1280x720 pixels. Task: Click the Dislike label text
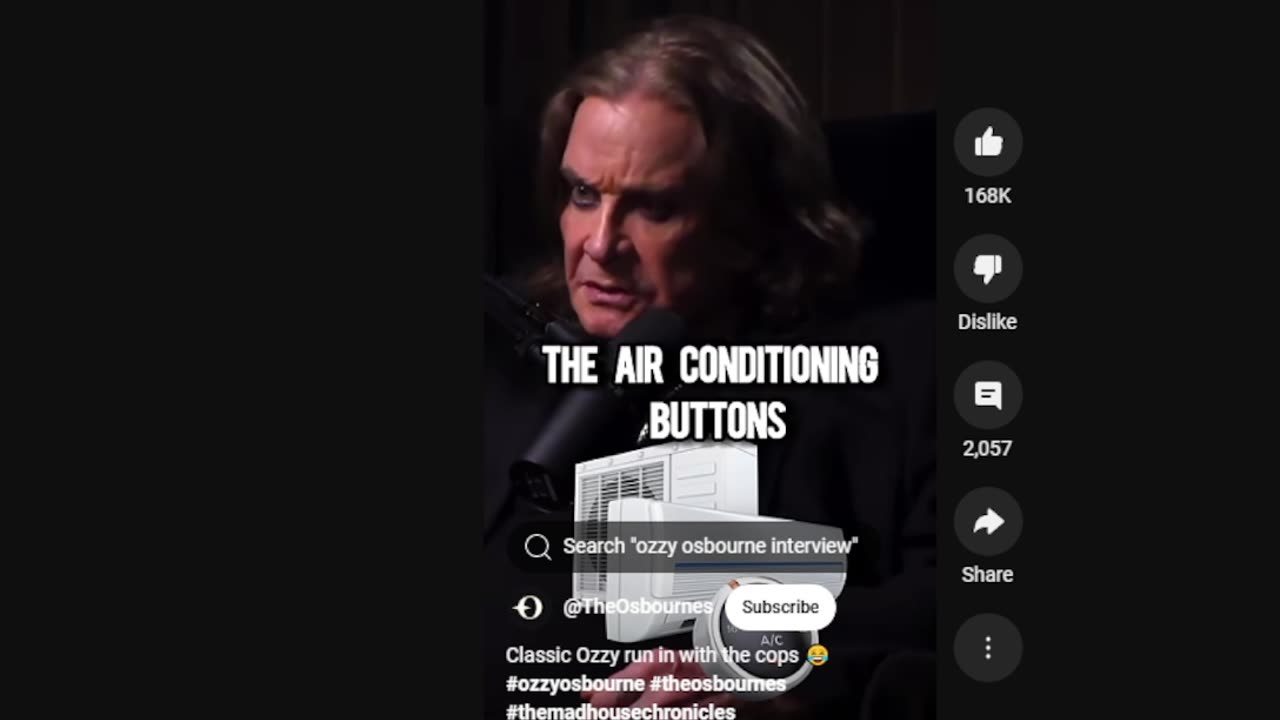(x=987, y=322)
